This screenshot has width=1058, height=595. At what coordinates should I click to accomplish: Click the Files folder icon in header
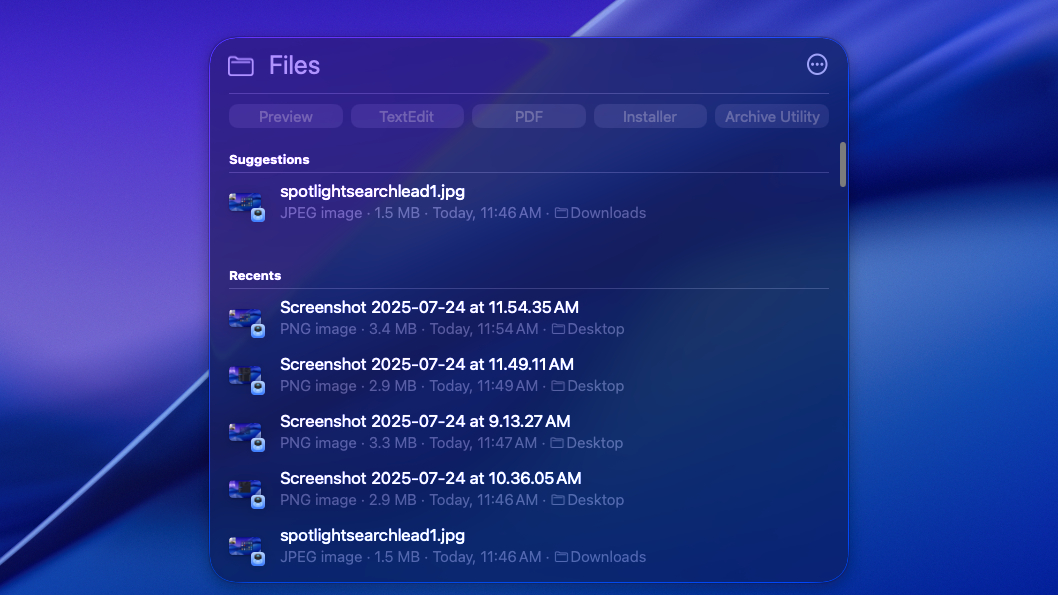241,66
